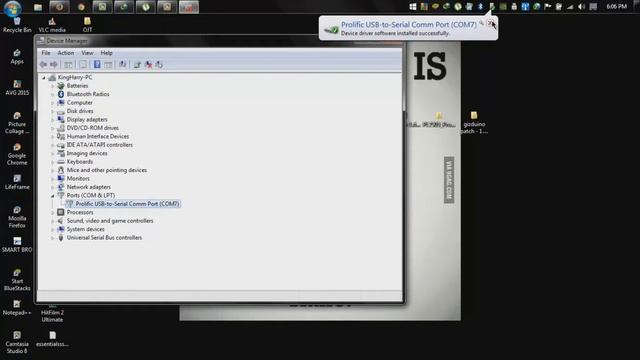The width and height of the screenshot is (640, 360).
Task: Select DVD/CD-ROM drives row
Action: pyautogui.click(x=93, y=128)
